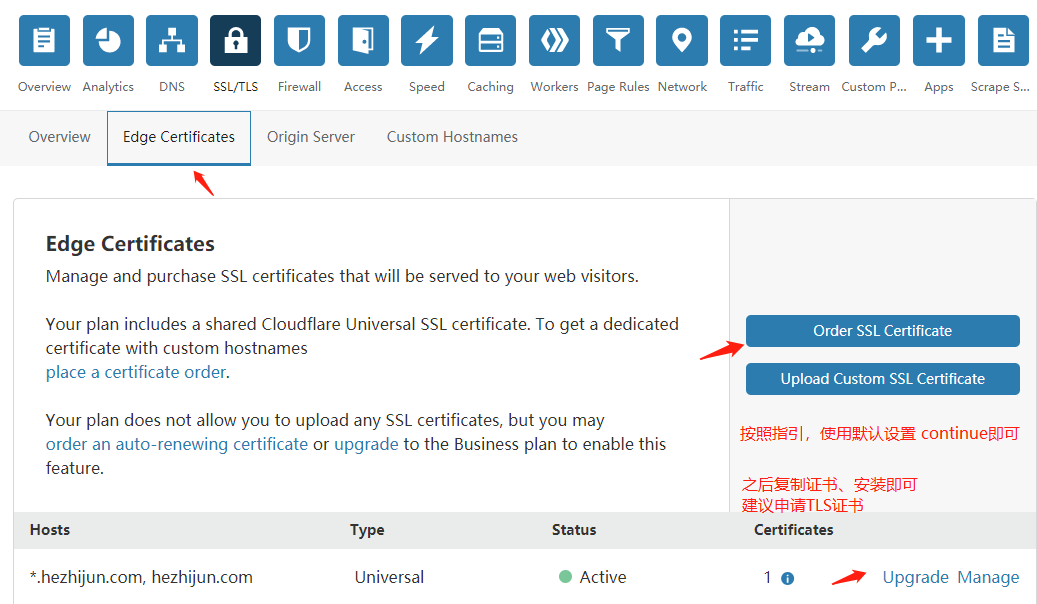Open the Speed lightning bolt icon
Viewport: 1037px width, 604px height.
click(427, 41)
